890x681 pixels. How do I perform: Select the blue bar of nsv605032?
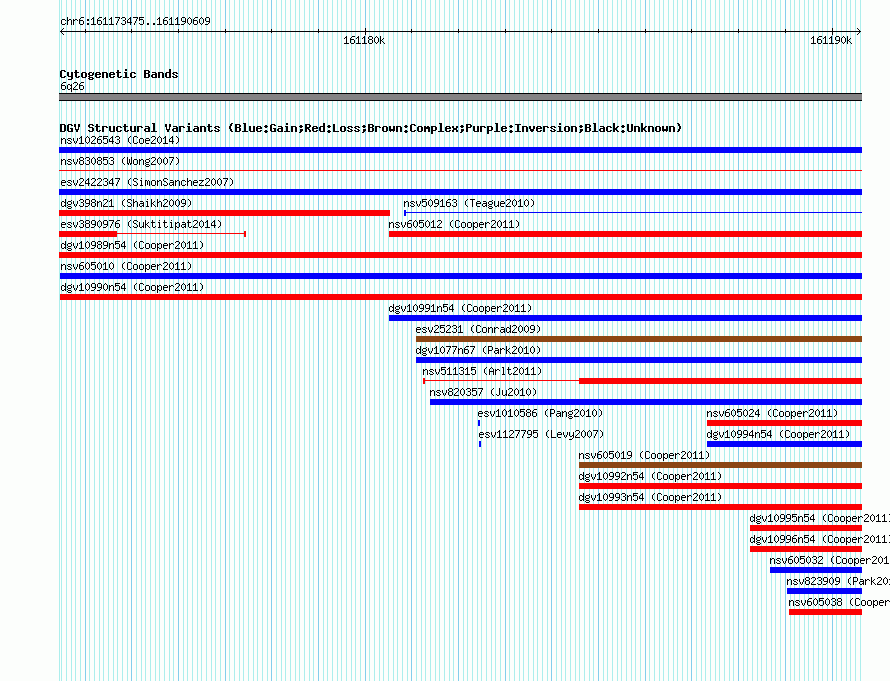tap(816, 570)
